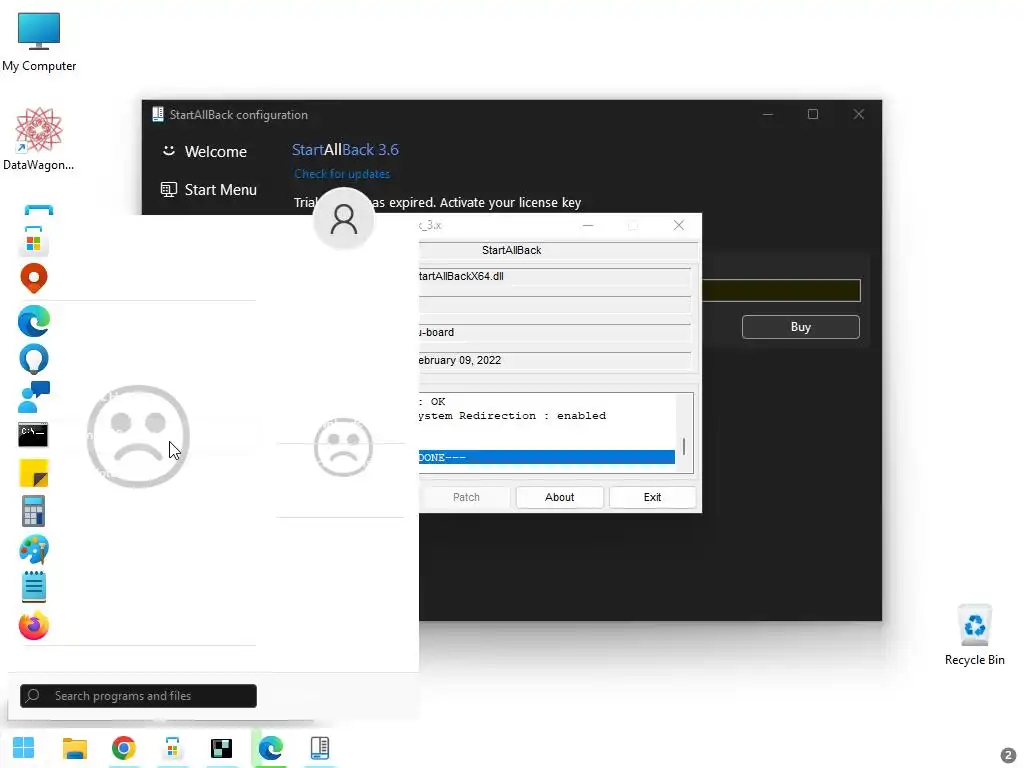Image resolution: width=1024 pixels, height=768 pixels.
Task: Select the highlighted DONE log line
Action: [547, 457]
